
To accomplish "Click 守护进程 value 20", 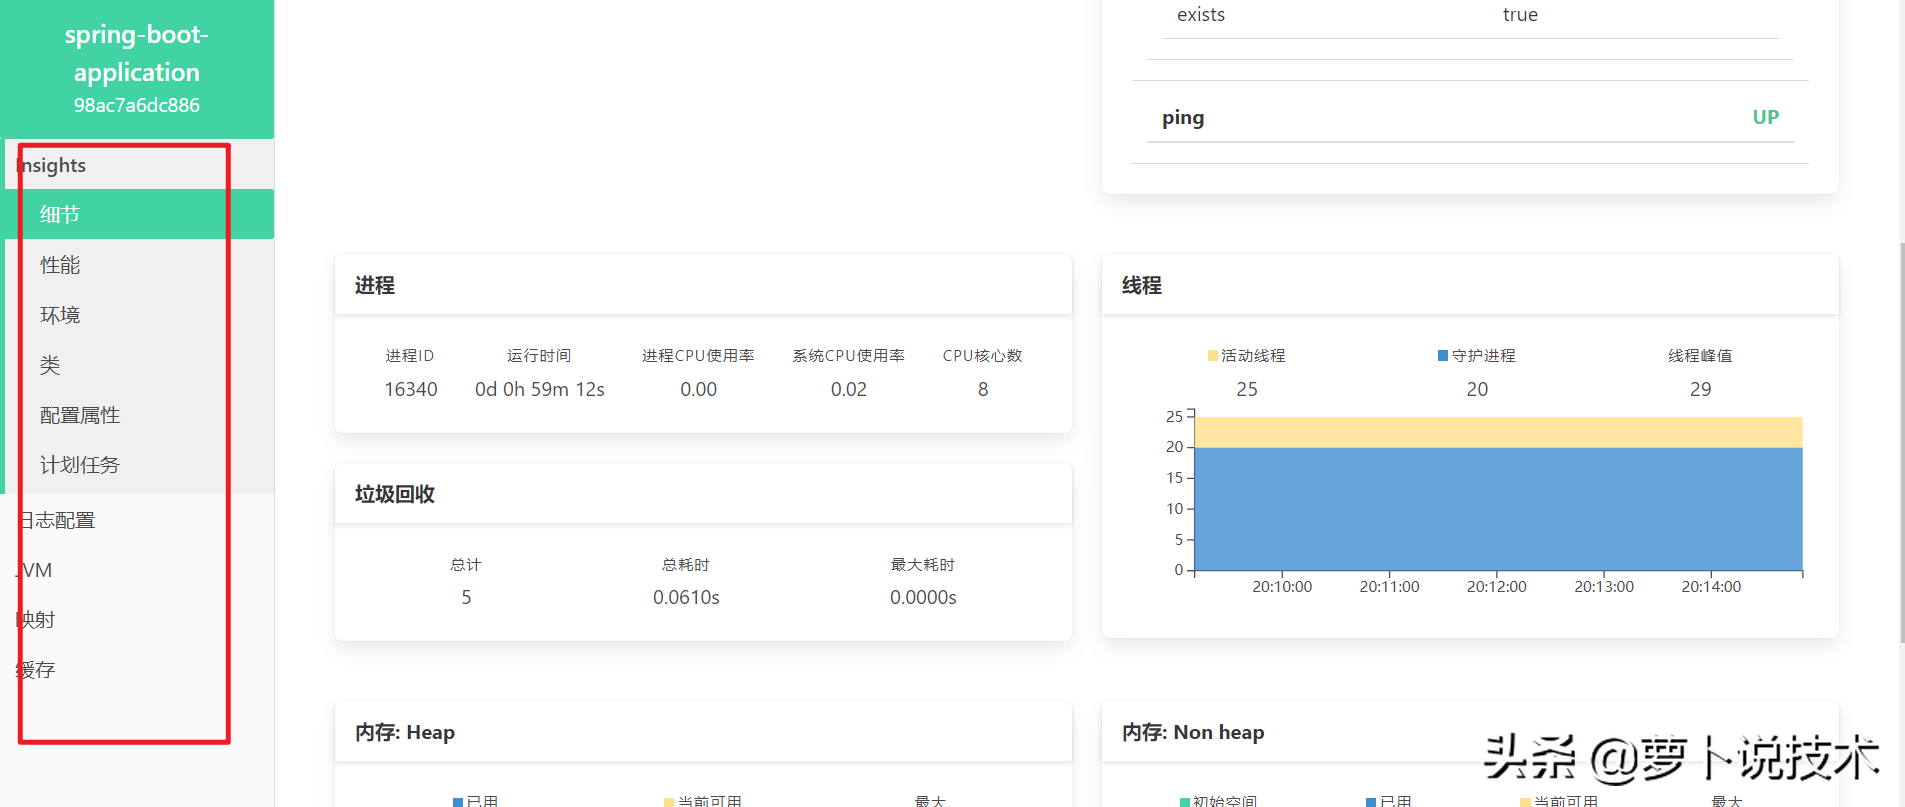I will (1477, 389).
